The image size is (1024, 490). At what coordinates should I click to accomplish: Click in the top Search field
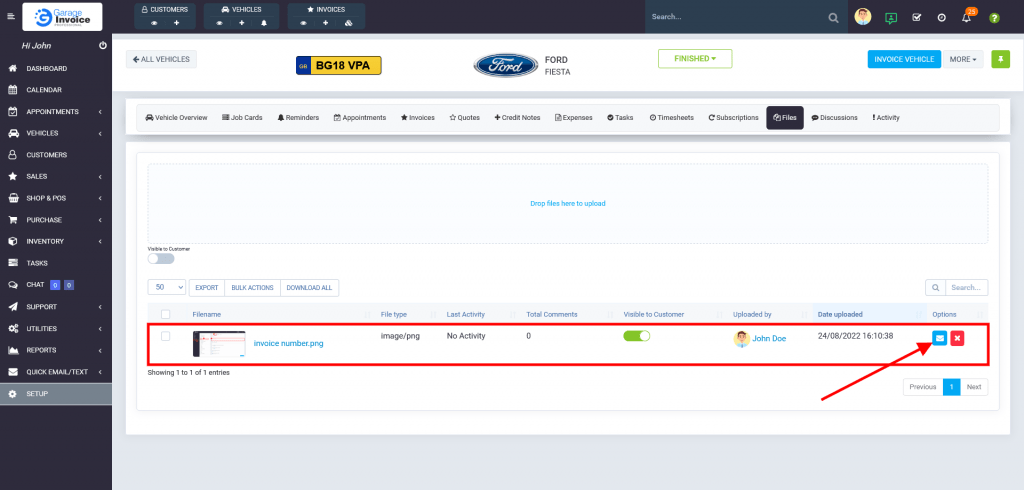tap(735, 17)
